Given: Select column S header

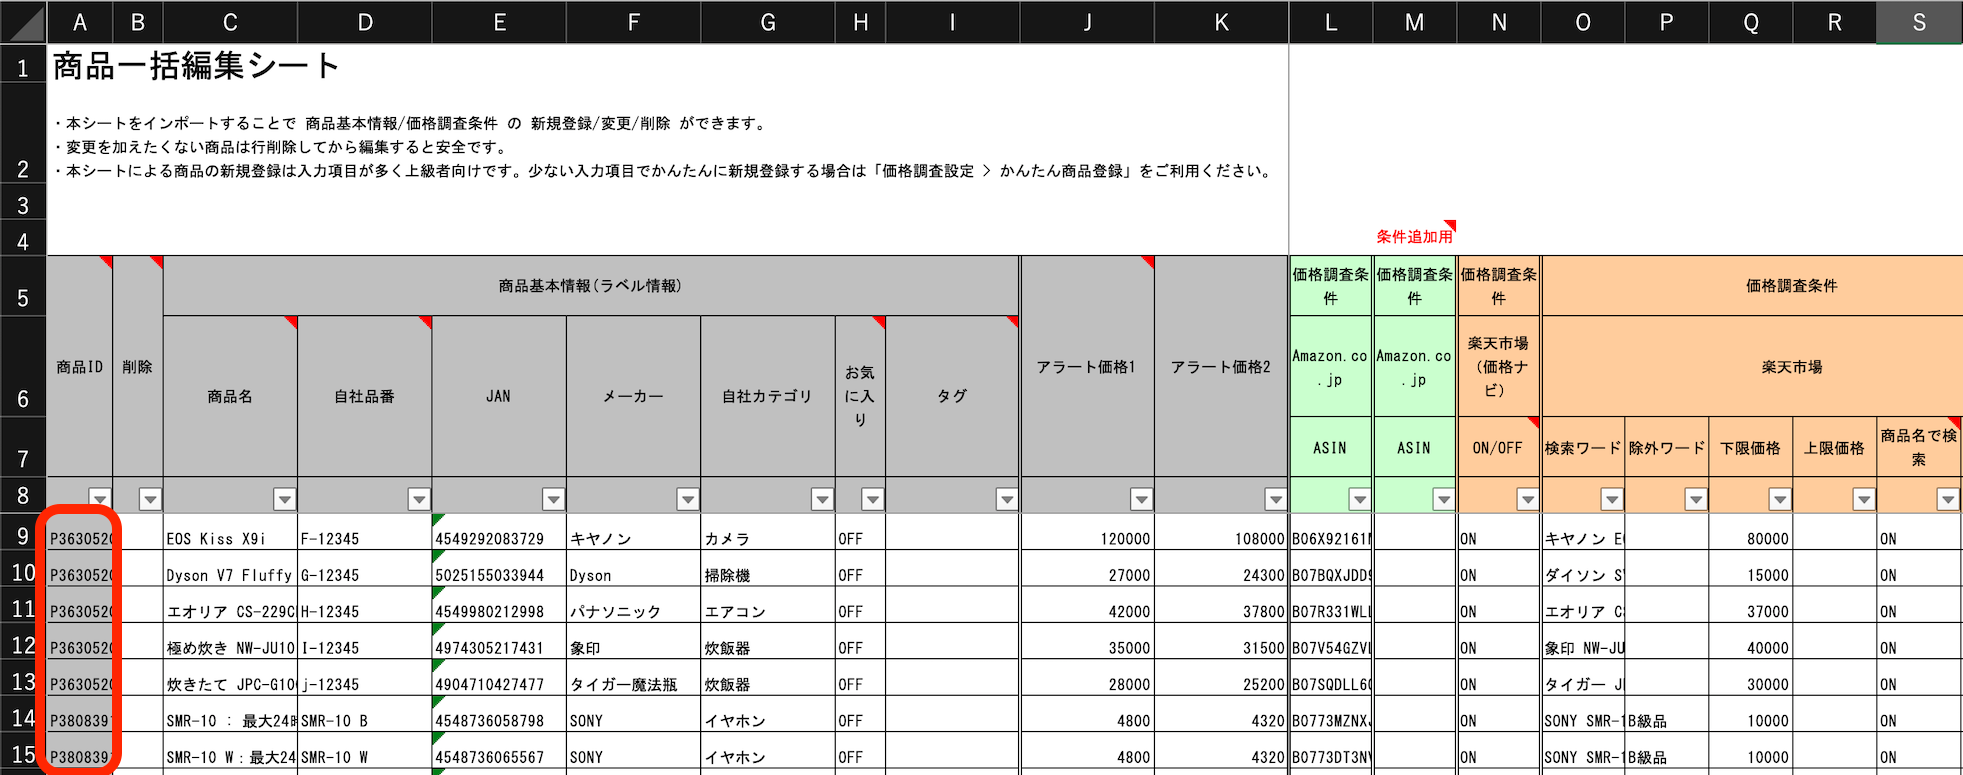Looking at the screenshot, I should 1918,22.
